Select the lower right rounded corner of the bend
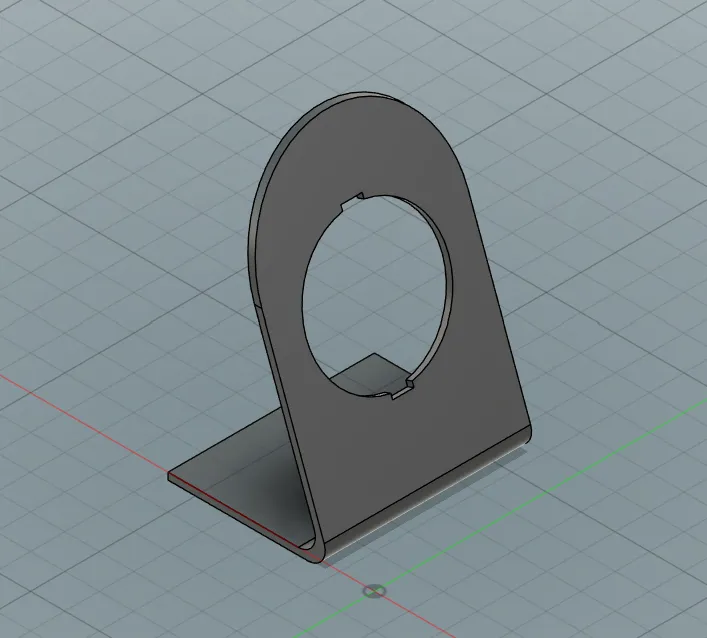This screenshot has height=638, width=707. (x=528, y=434)
